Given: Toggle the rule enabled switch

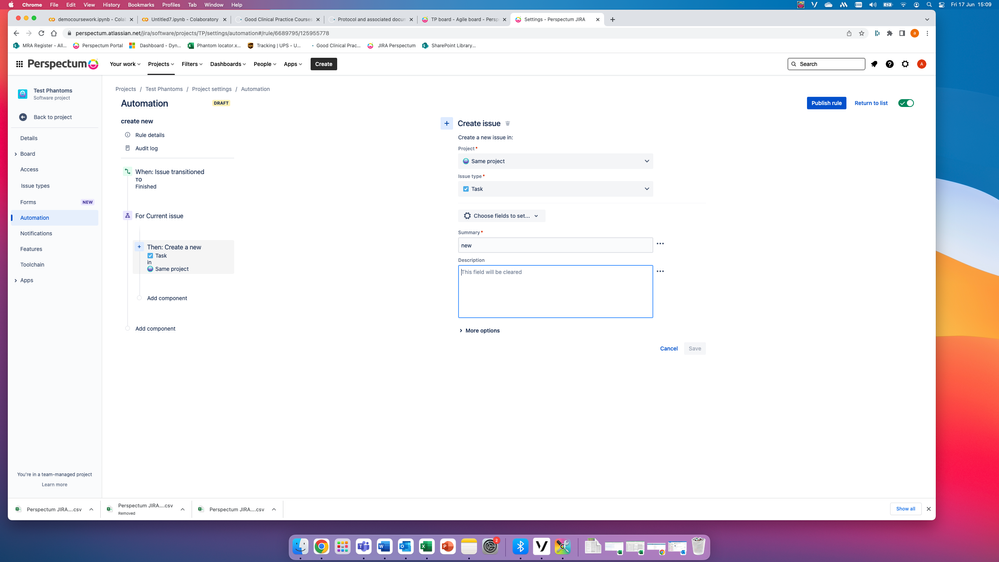Looking at the screenshot, I should tap(906, 103).
